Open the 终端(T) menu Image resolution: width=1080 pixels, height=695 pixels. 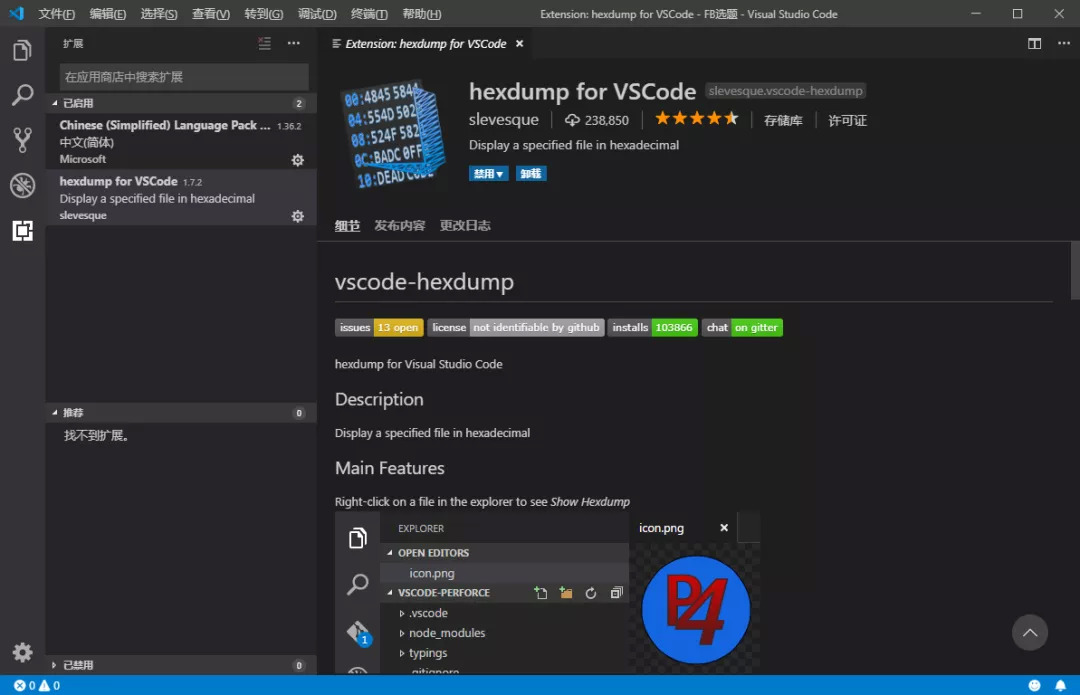[x=369, y=14]
